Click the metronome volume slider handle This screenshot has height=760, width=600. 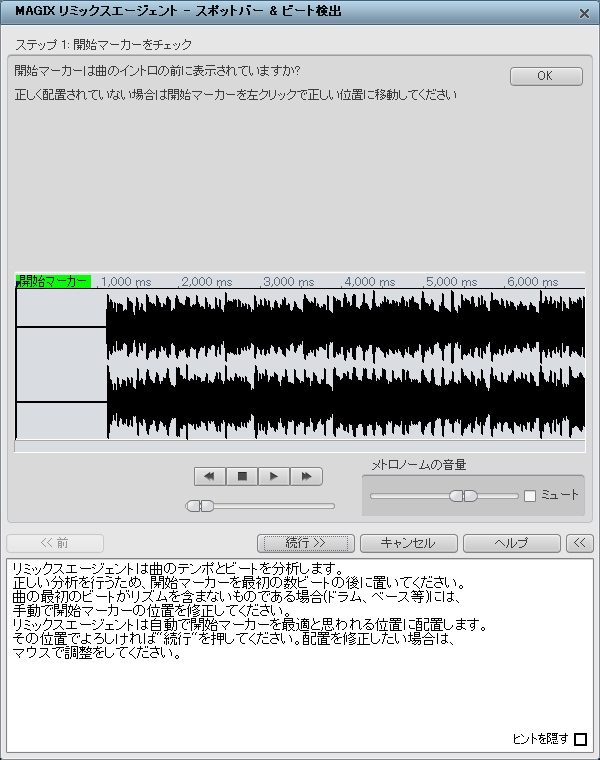463,495
